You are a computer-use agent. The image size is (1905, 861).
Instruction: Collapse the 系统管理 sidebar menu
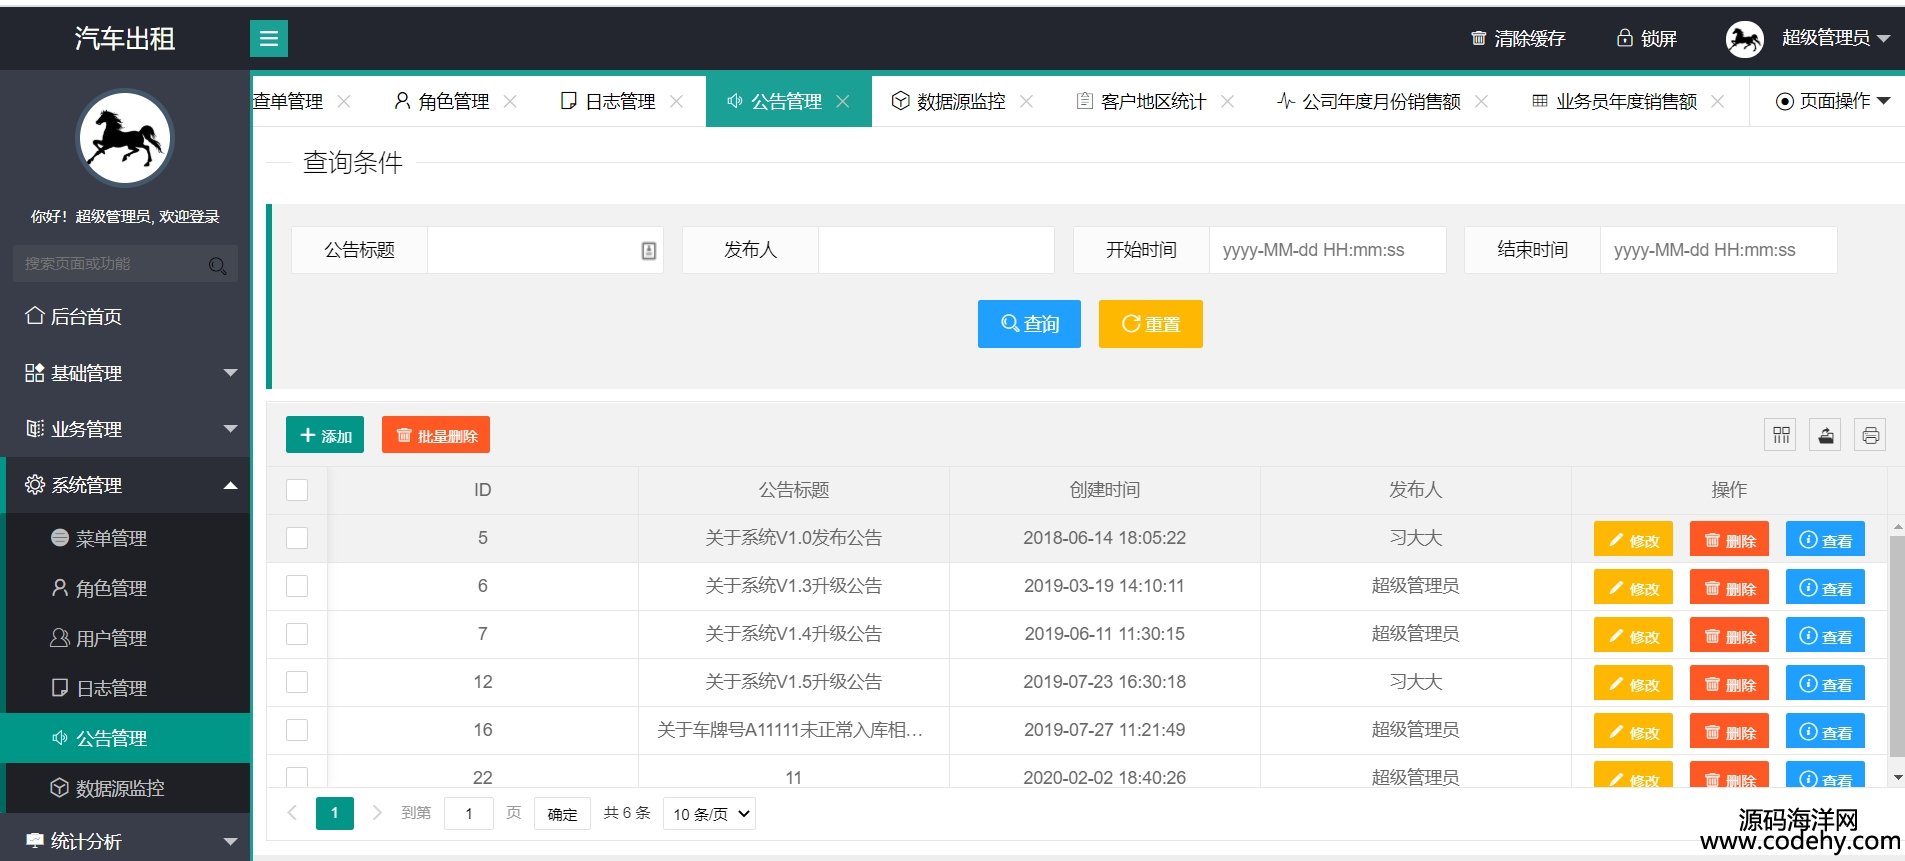point(125,485)
